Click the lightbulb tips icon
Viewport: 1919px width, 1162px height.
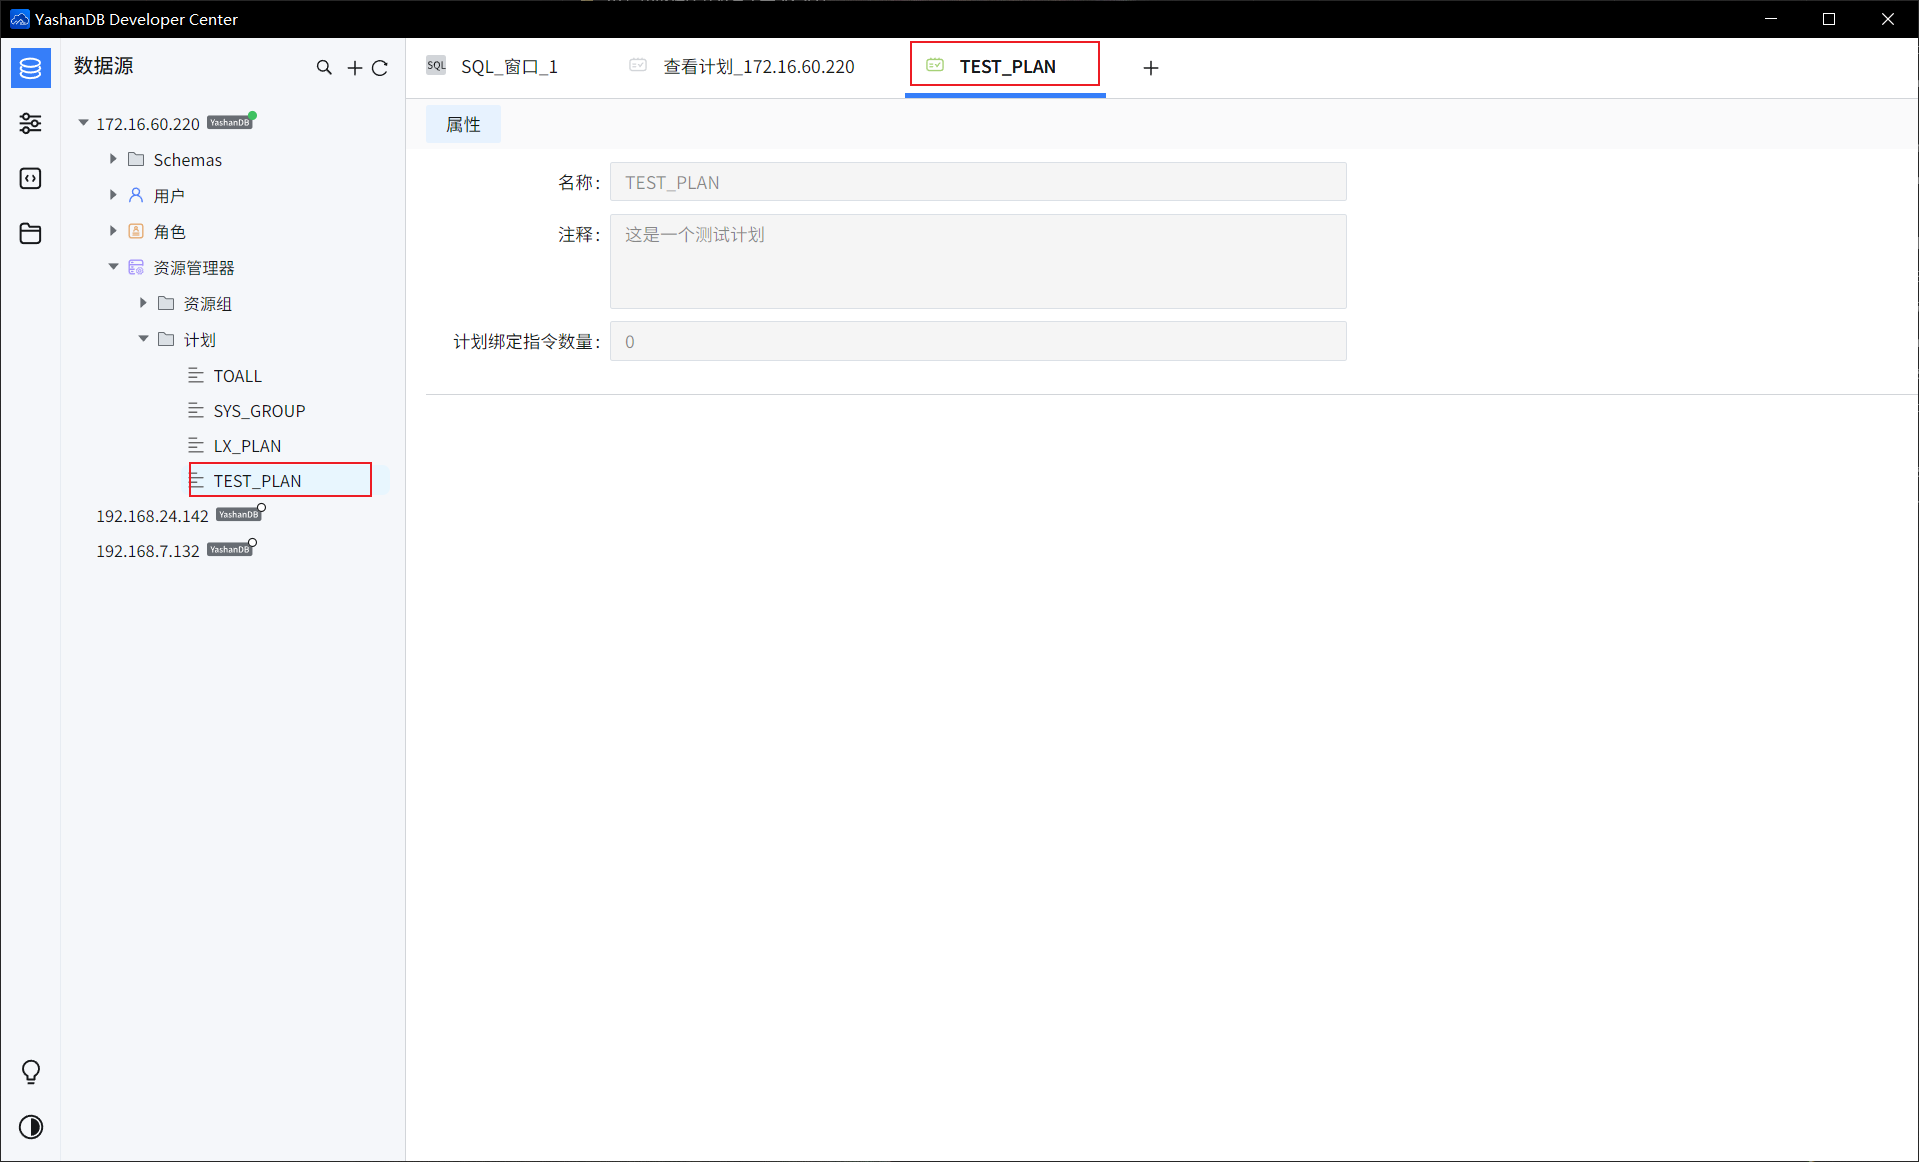[x=31, y=1072]
